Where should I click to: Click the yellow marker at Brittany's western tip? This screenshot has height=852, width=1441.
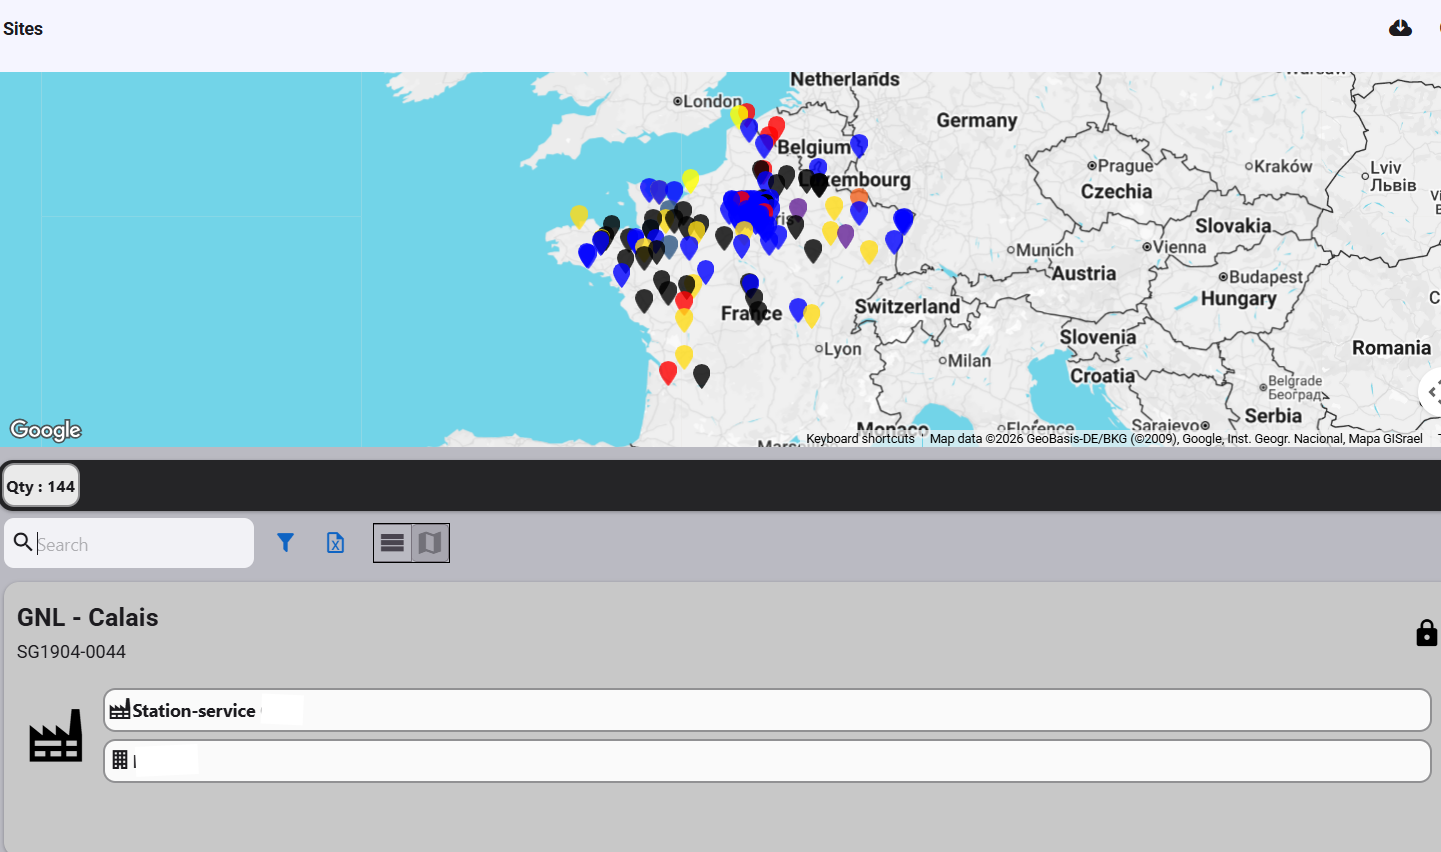coord(579,214)
